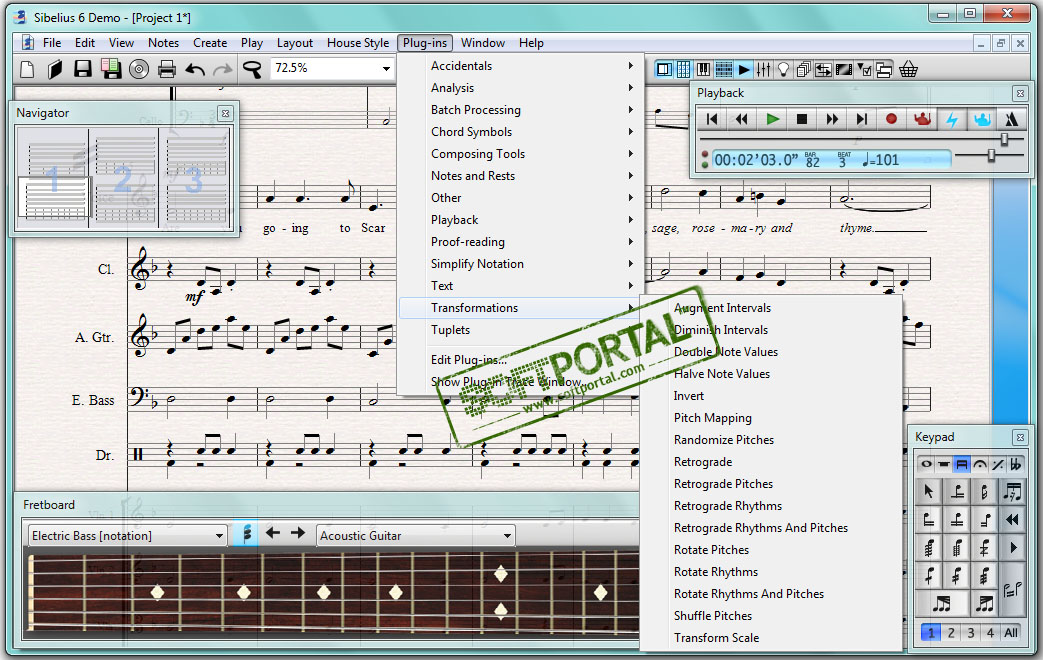1043x660 pixels.
Task: Close the Navigator panel
Action: pos(225,113)
